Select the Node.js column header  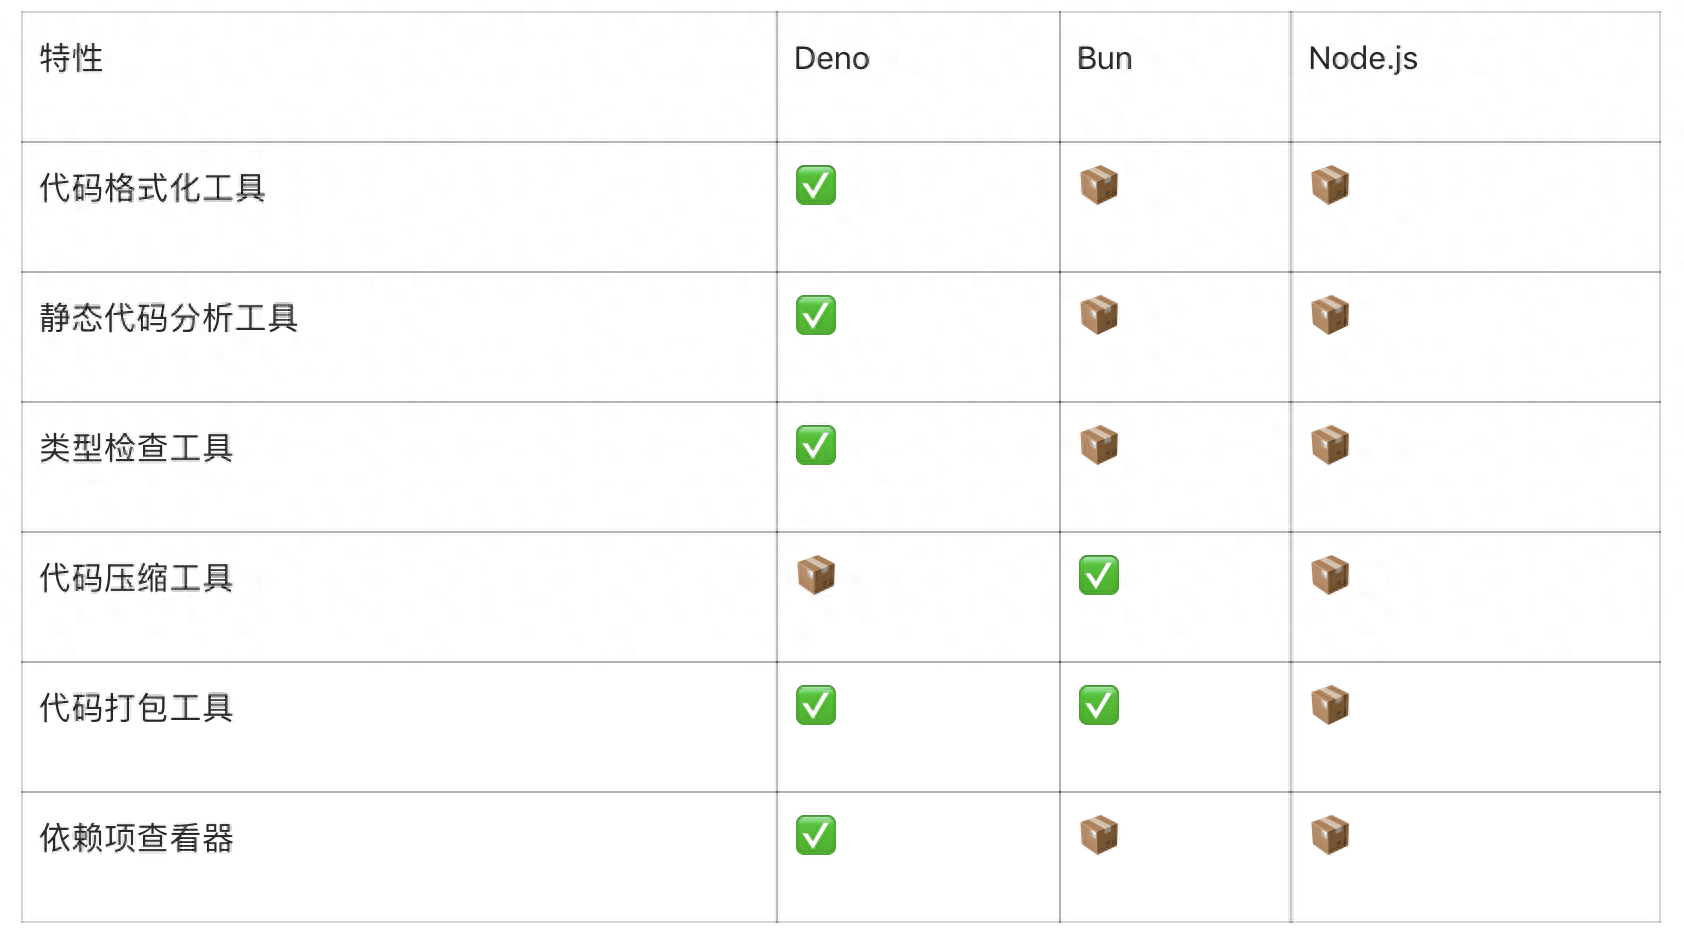[x=1363, y=59]
